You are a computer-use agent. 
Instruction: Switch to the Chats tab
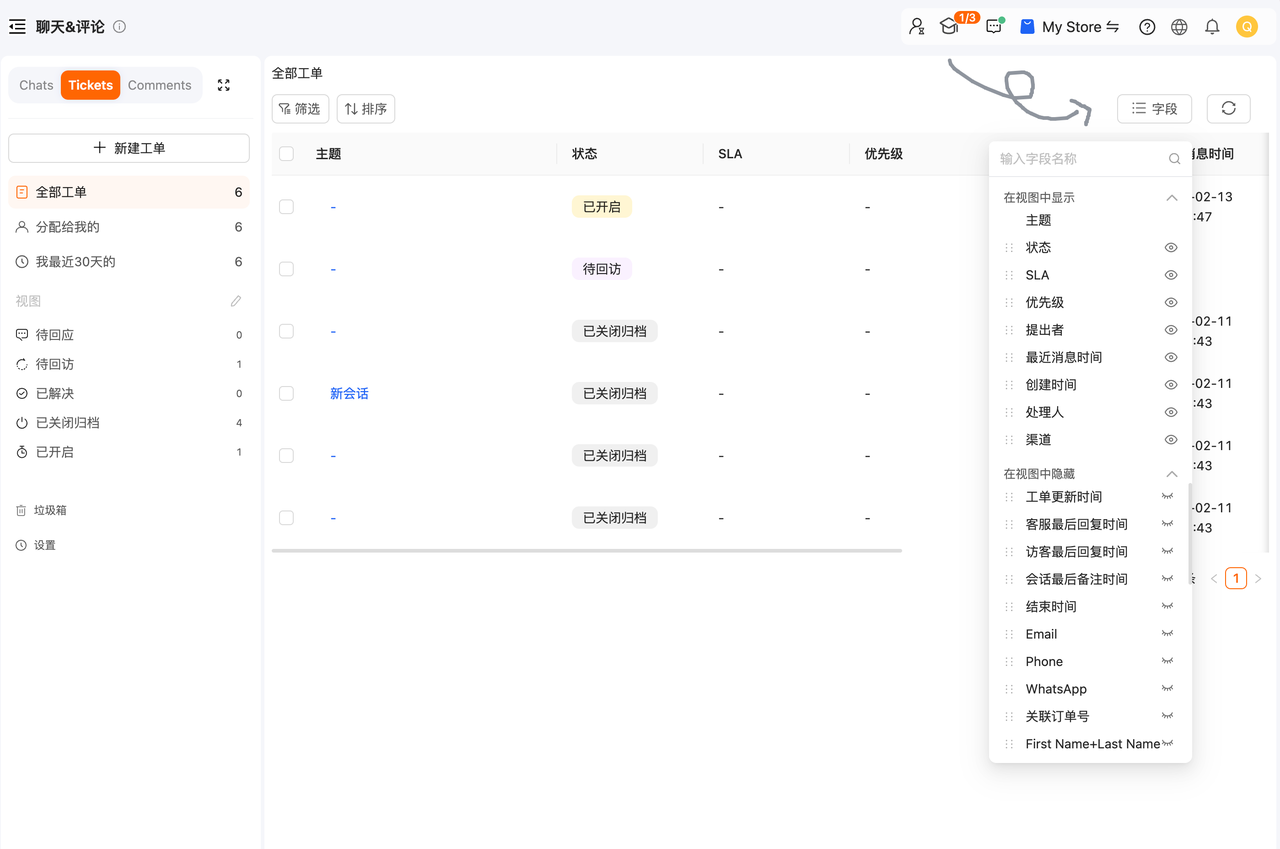[36, 85]
